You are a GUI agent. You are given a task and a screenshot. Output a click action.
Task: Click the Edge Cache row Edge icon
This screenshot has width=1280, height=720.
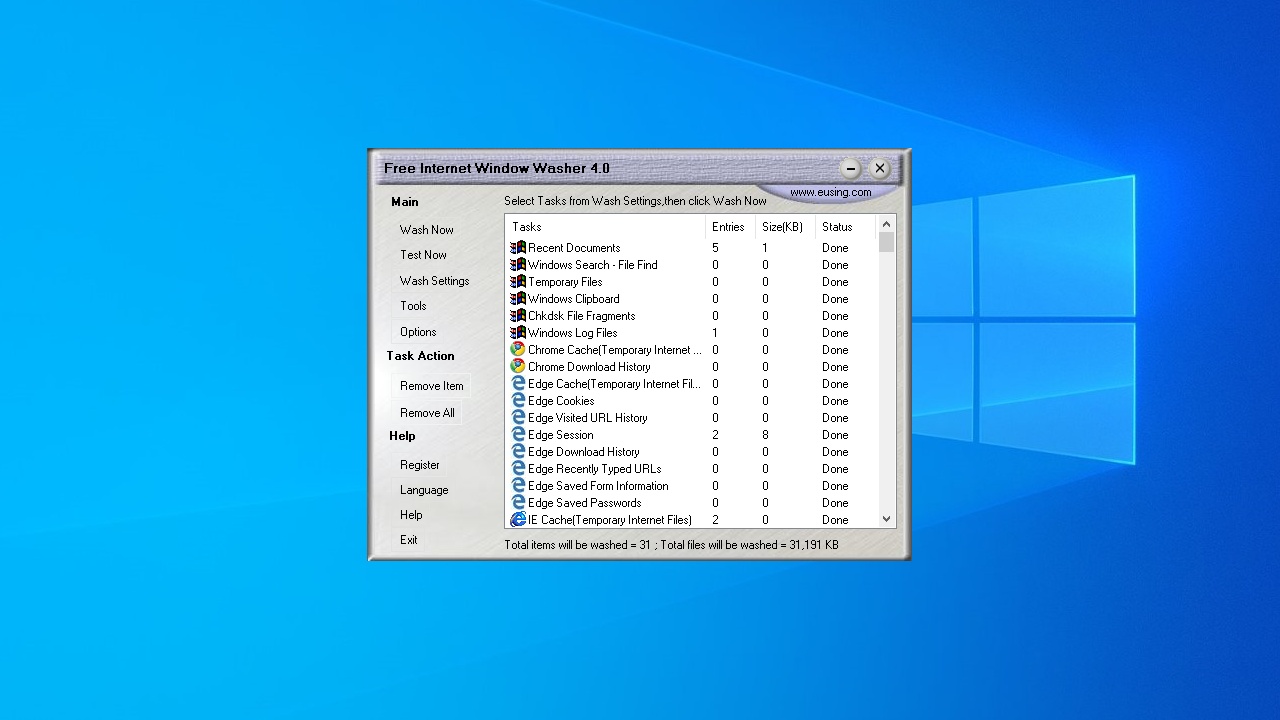[x=518, y=384]
